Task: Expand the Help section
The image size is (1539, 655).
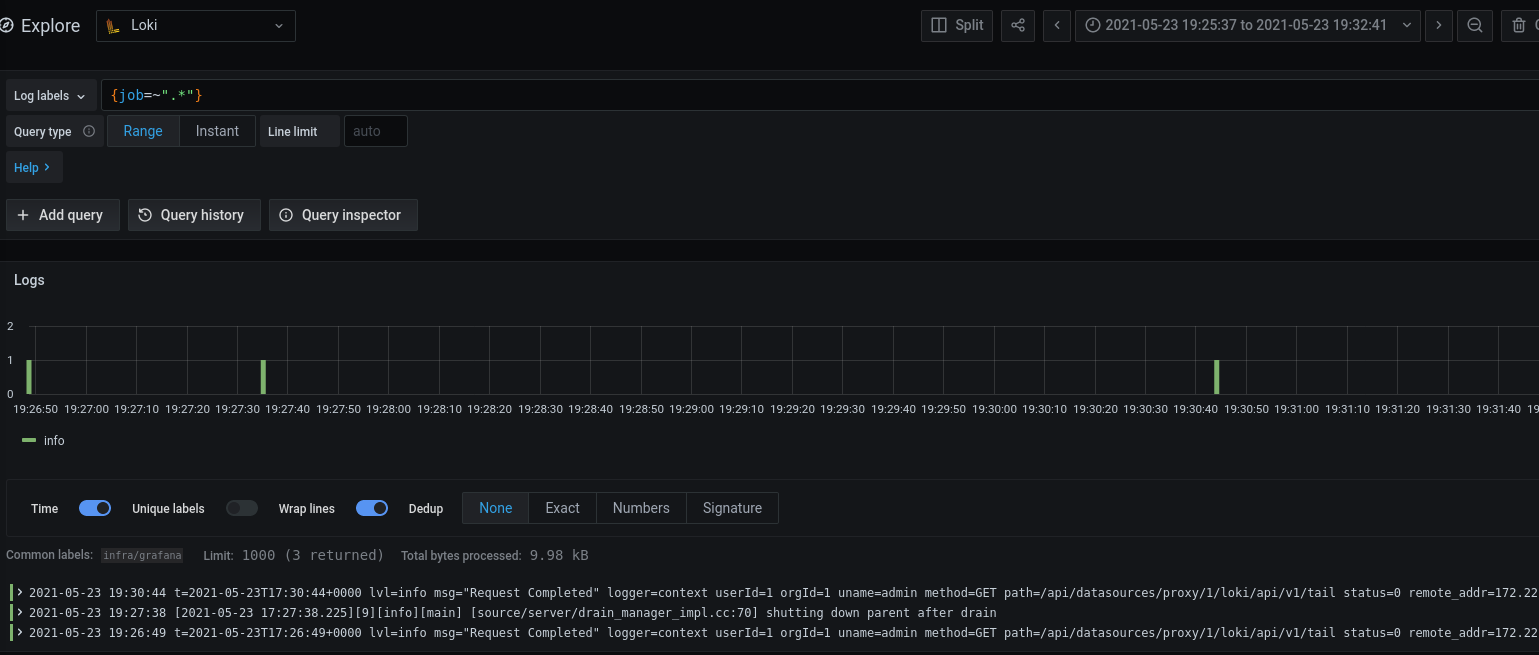Action: point(34,167)
